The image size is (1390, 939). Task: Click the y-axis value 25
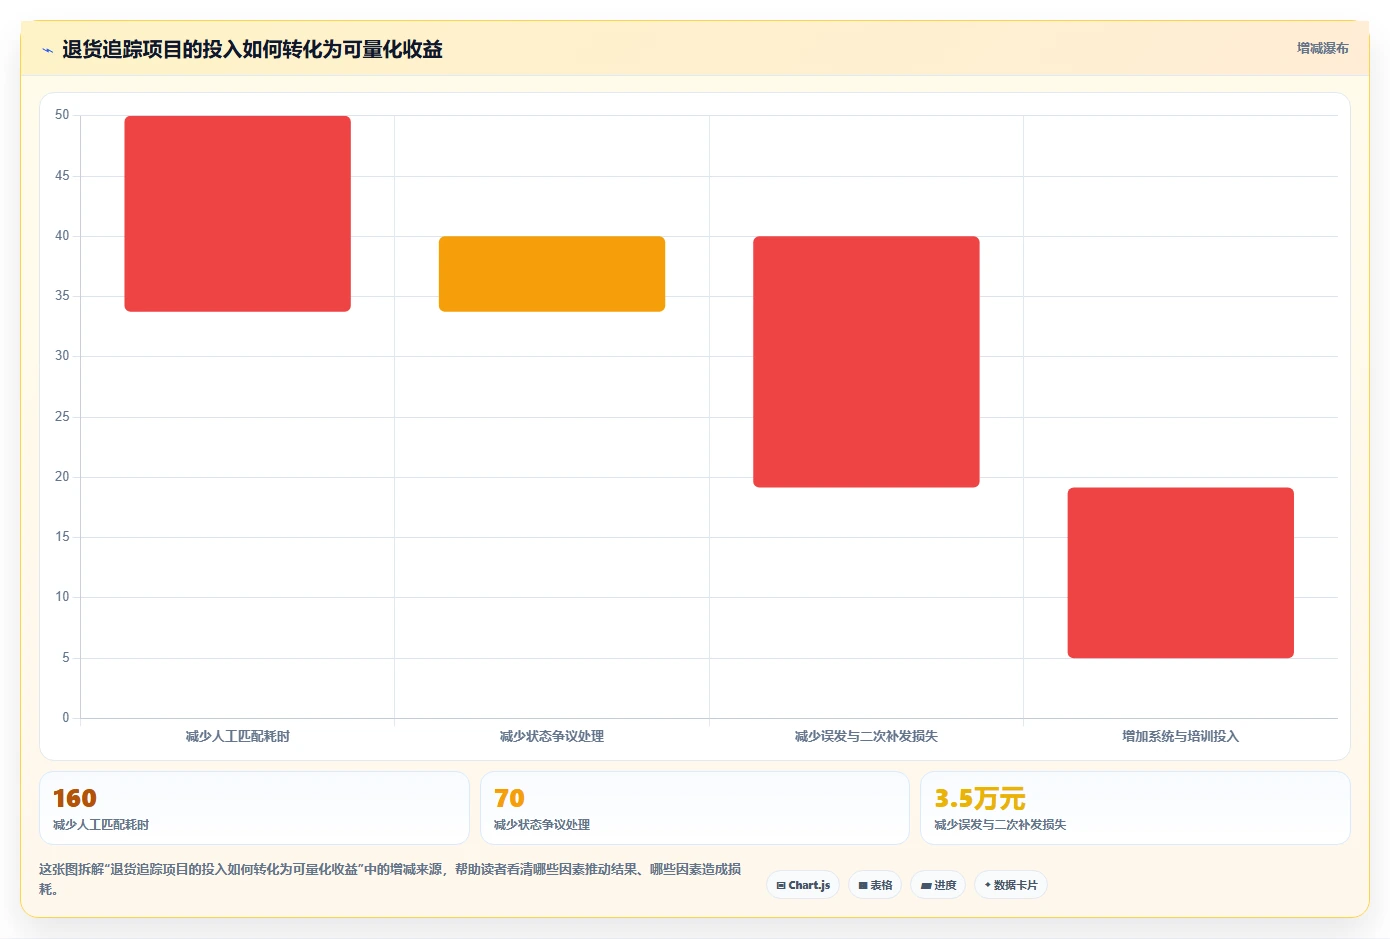(x=62, y=416)
